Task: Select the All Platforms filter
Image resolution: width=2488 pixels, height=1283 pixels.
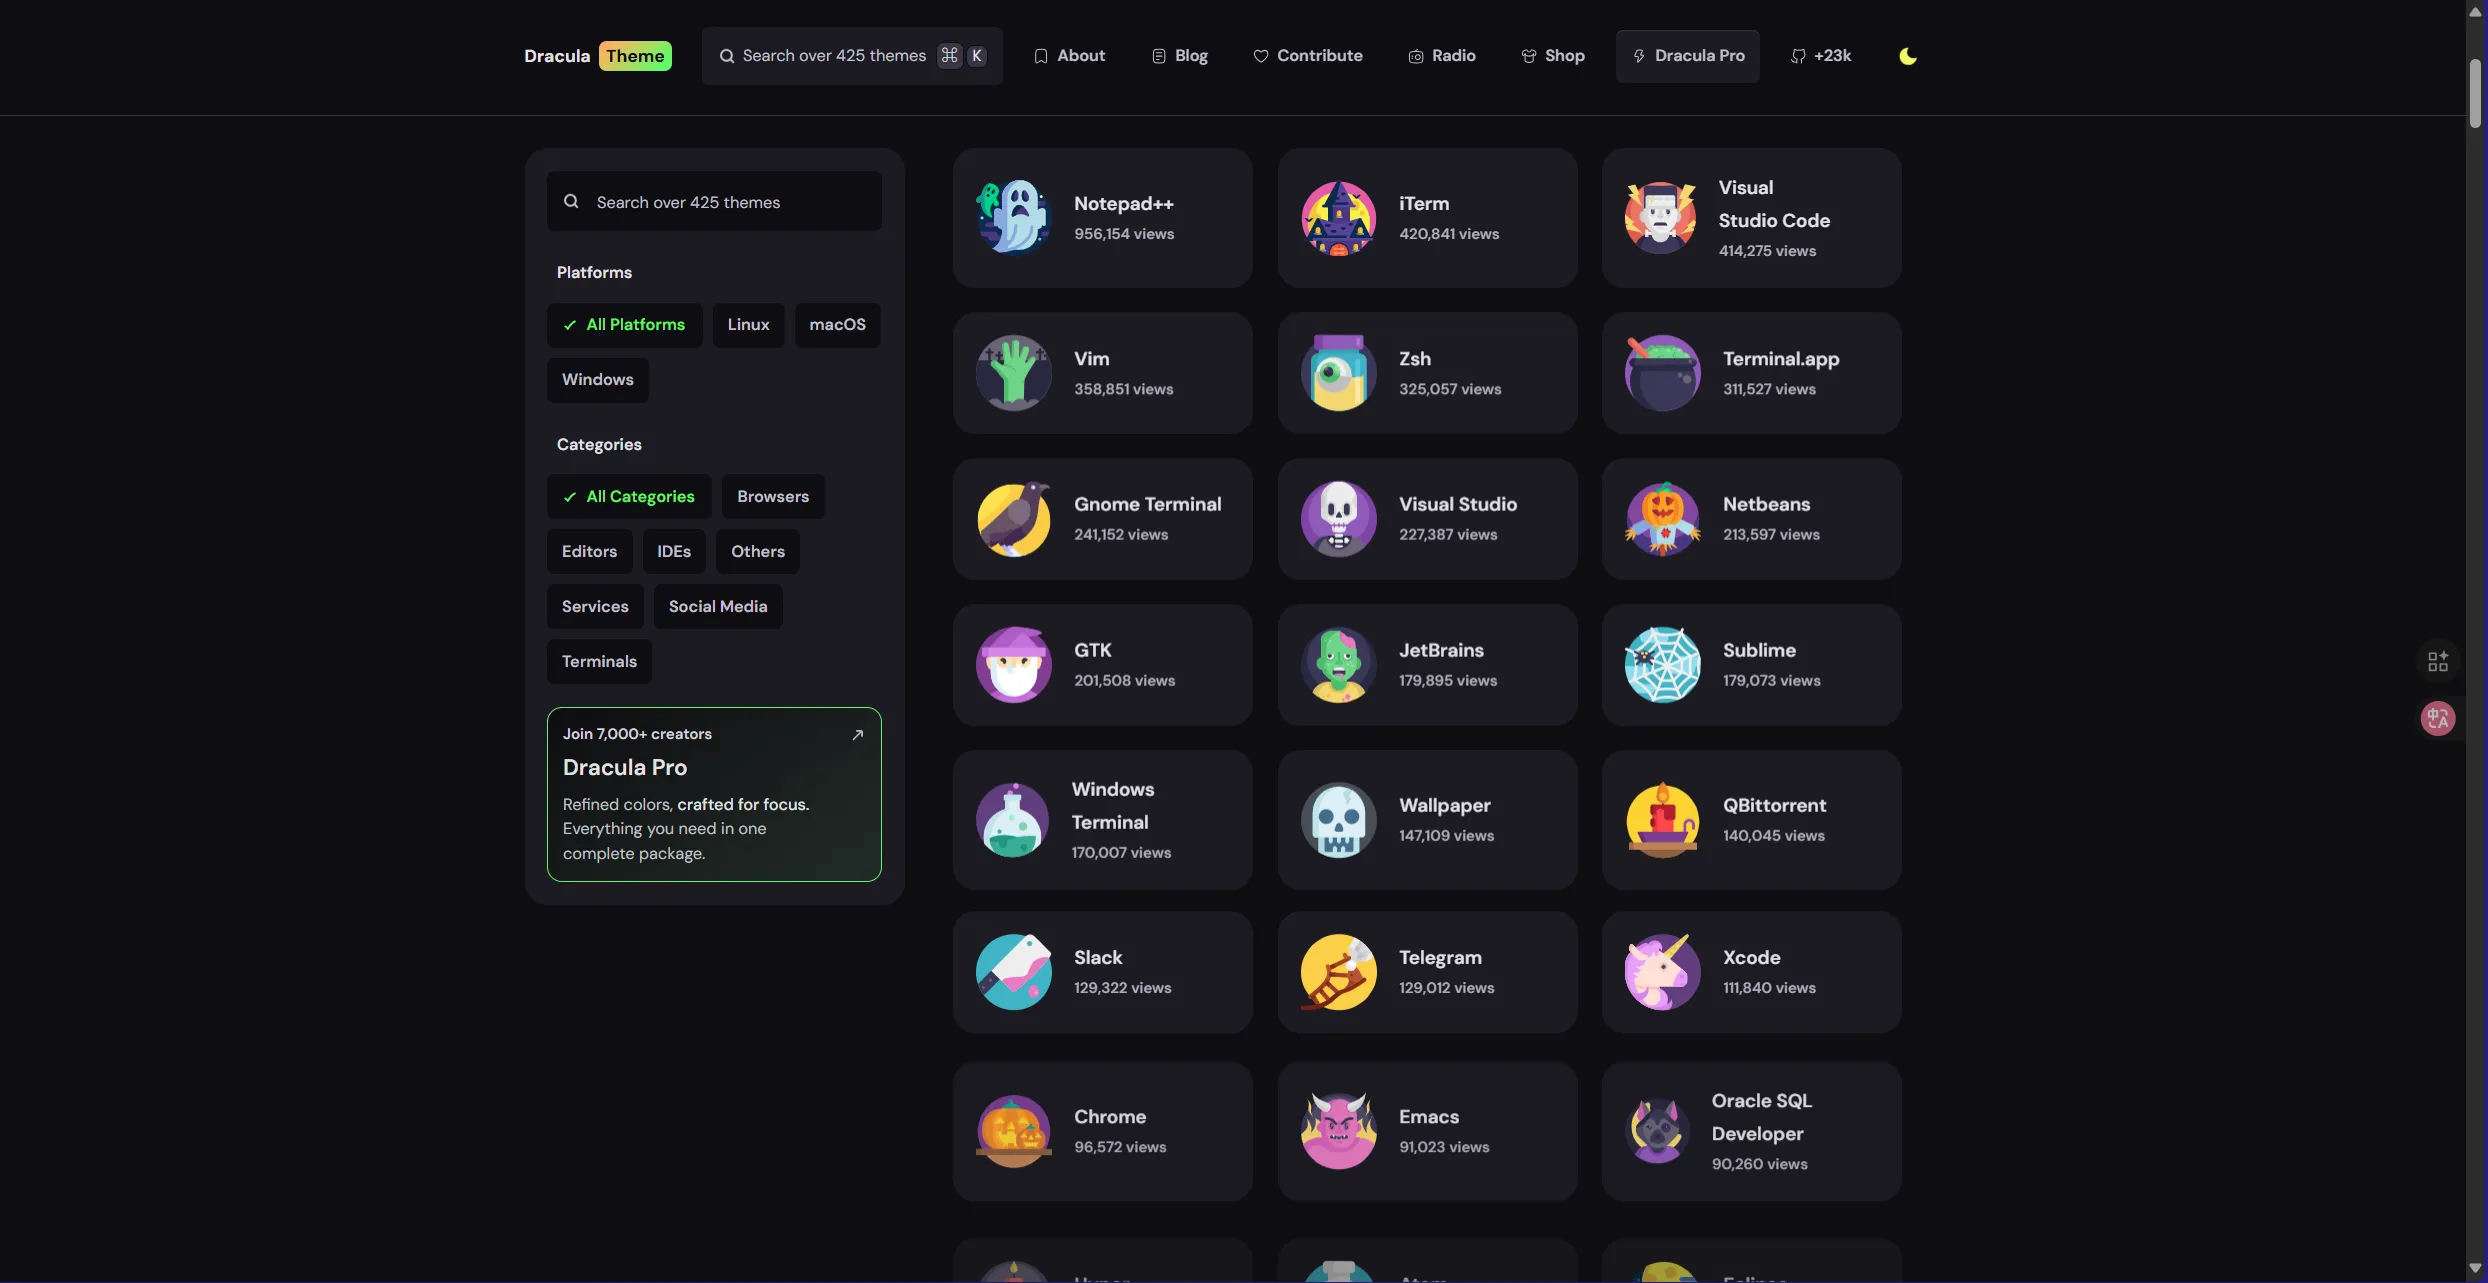Action: click(624, 325)
